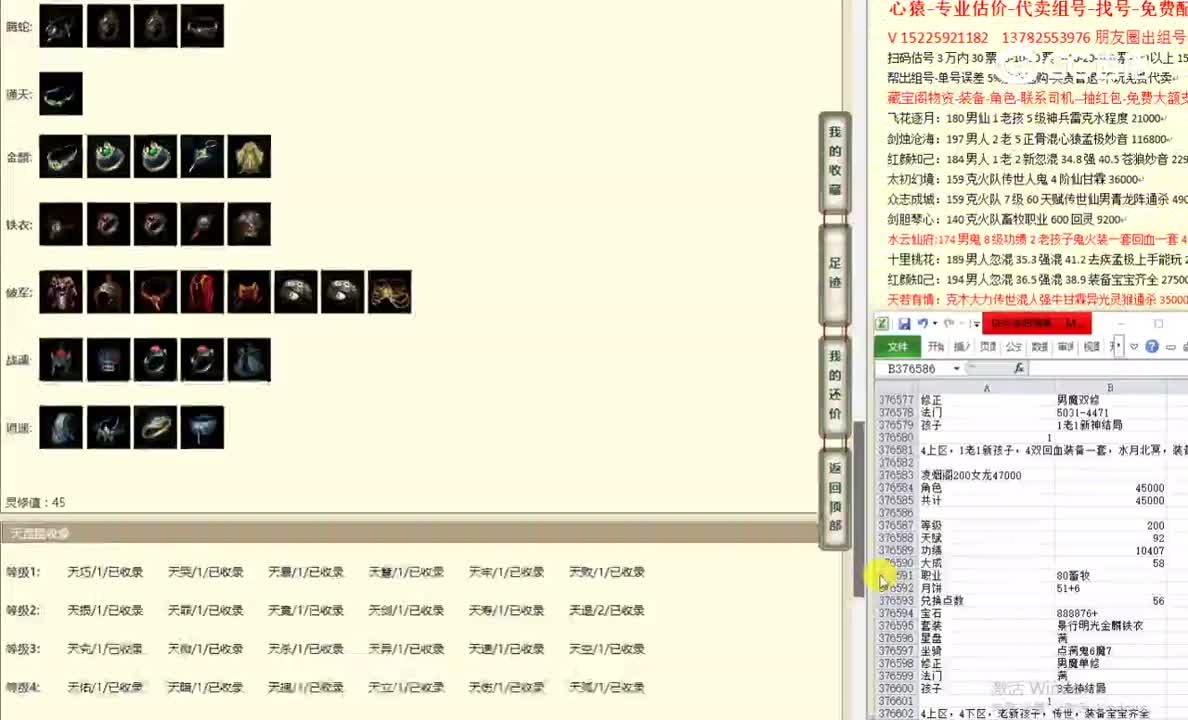Switch to the 开始 ribbon tab
The image size is (1188, 720).
[x=938, y=346]
